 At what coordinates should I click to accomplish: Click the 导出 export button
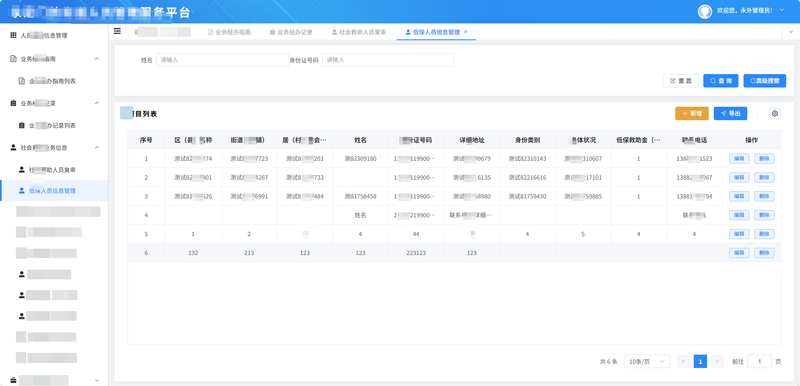pos(730,114)
